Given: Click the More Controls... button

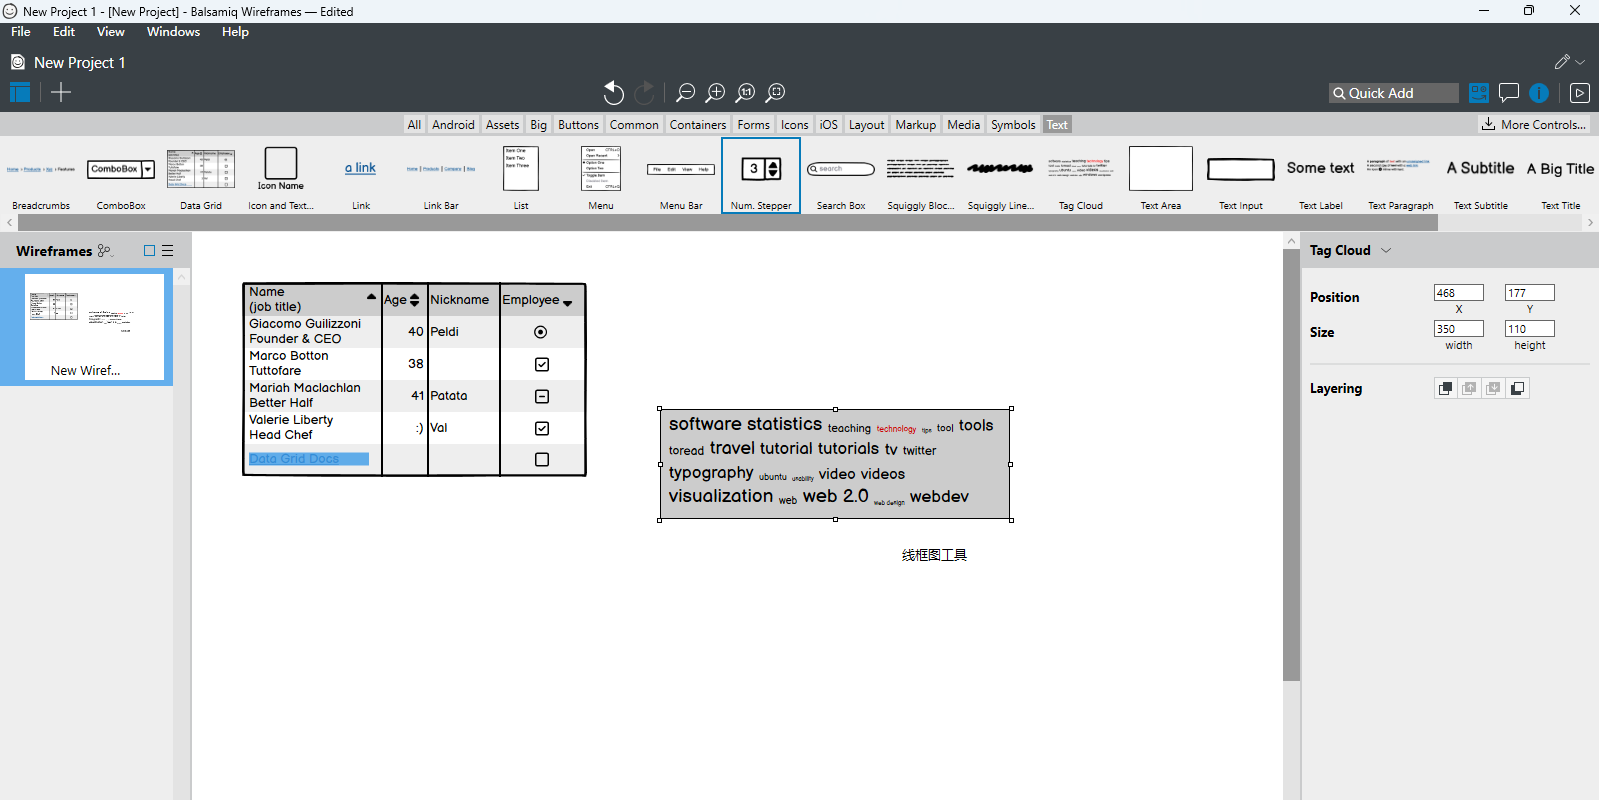Looking at the screenshot, I should pos(1534,124).
